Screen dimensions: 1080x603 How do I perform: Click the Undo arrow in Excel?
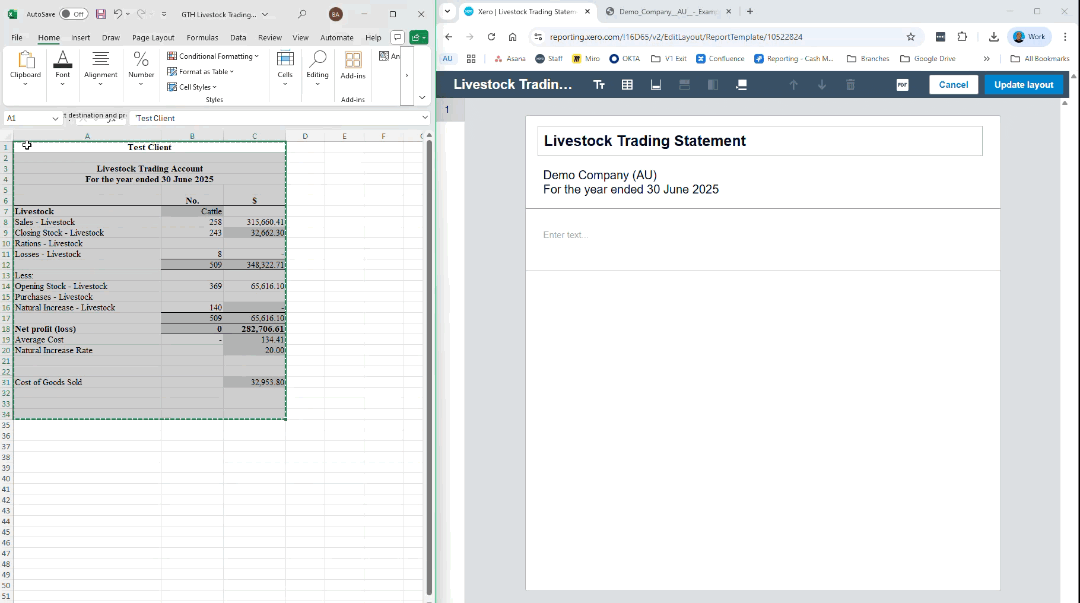pos(118,14)
